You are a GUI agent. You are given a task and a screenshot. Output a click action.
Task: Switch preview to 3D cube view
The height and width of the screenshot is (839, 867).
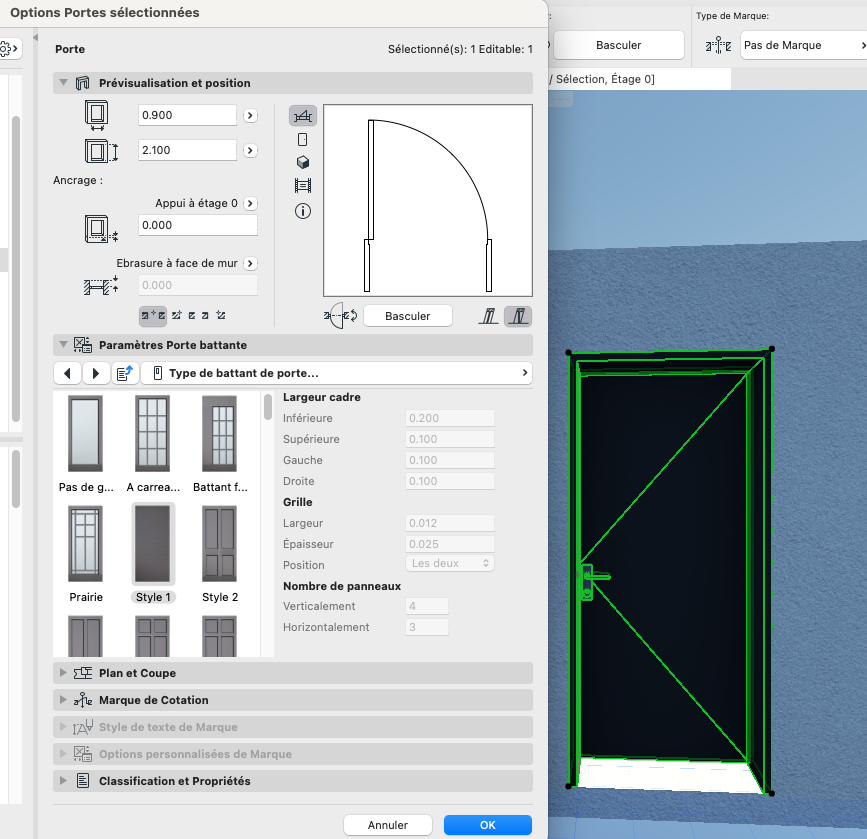tap(302, 162)
